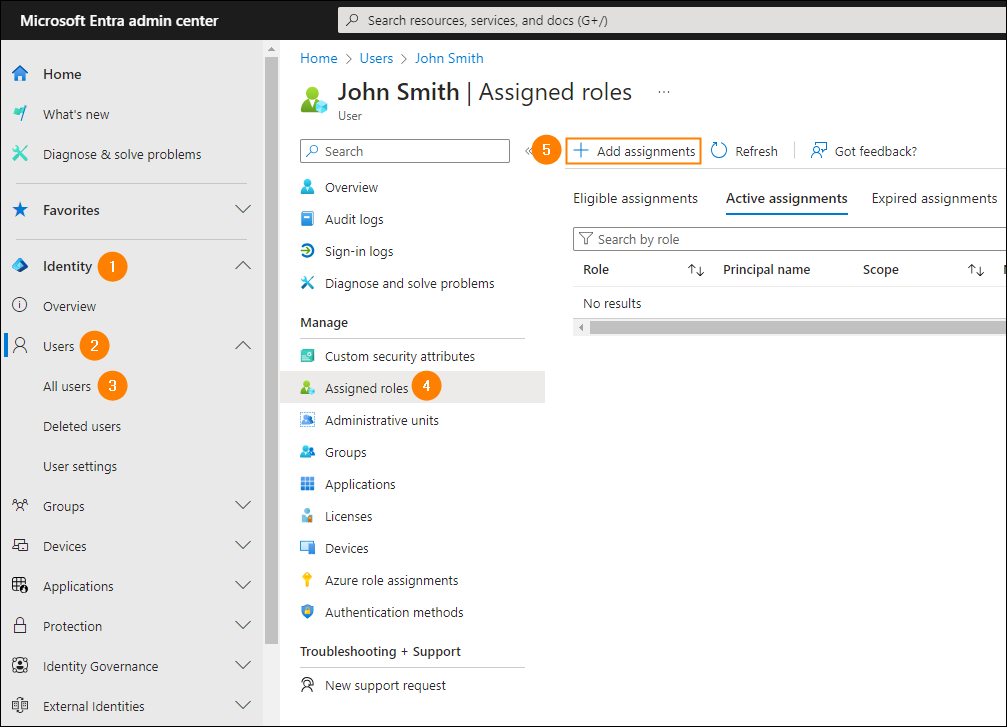
Task: Click Diagnose & solve problems wrench icon
Action: pos(20,153)
